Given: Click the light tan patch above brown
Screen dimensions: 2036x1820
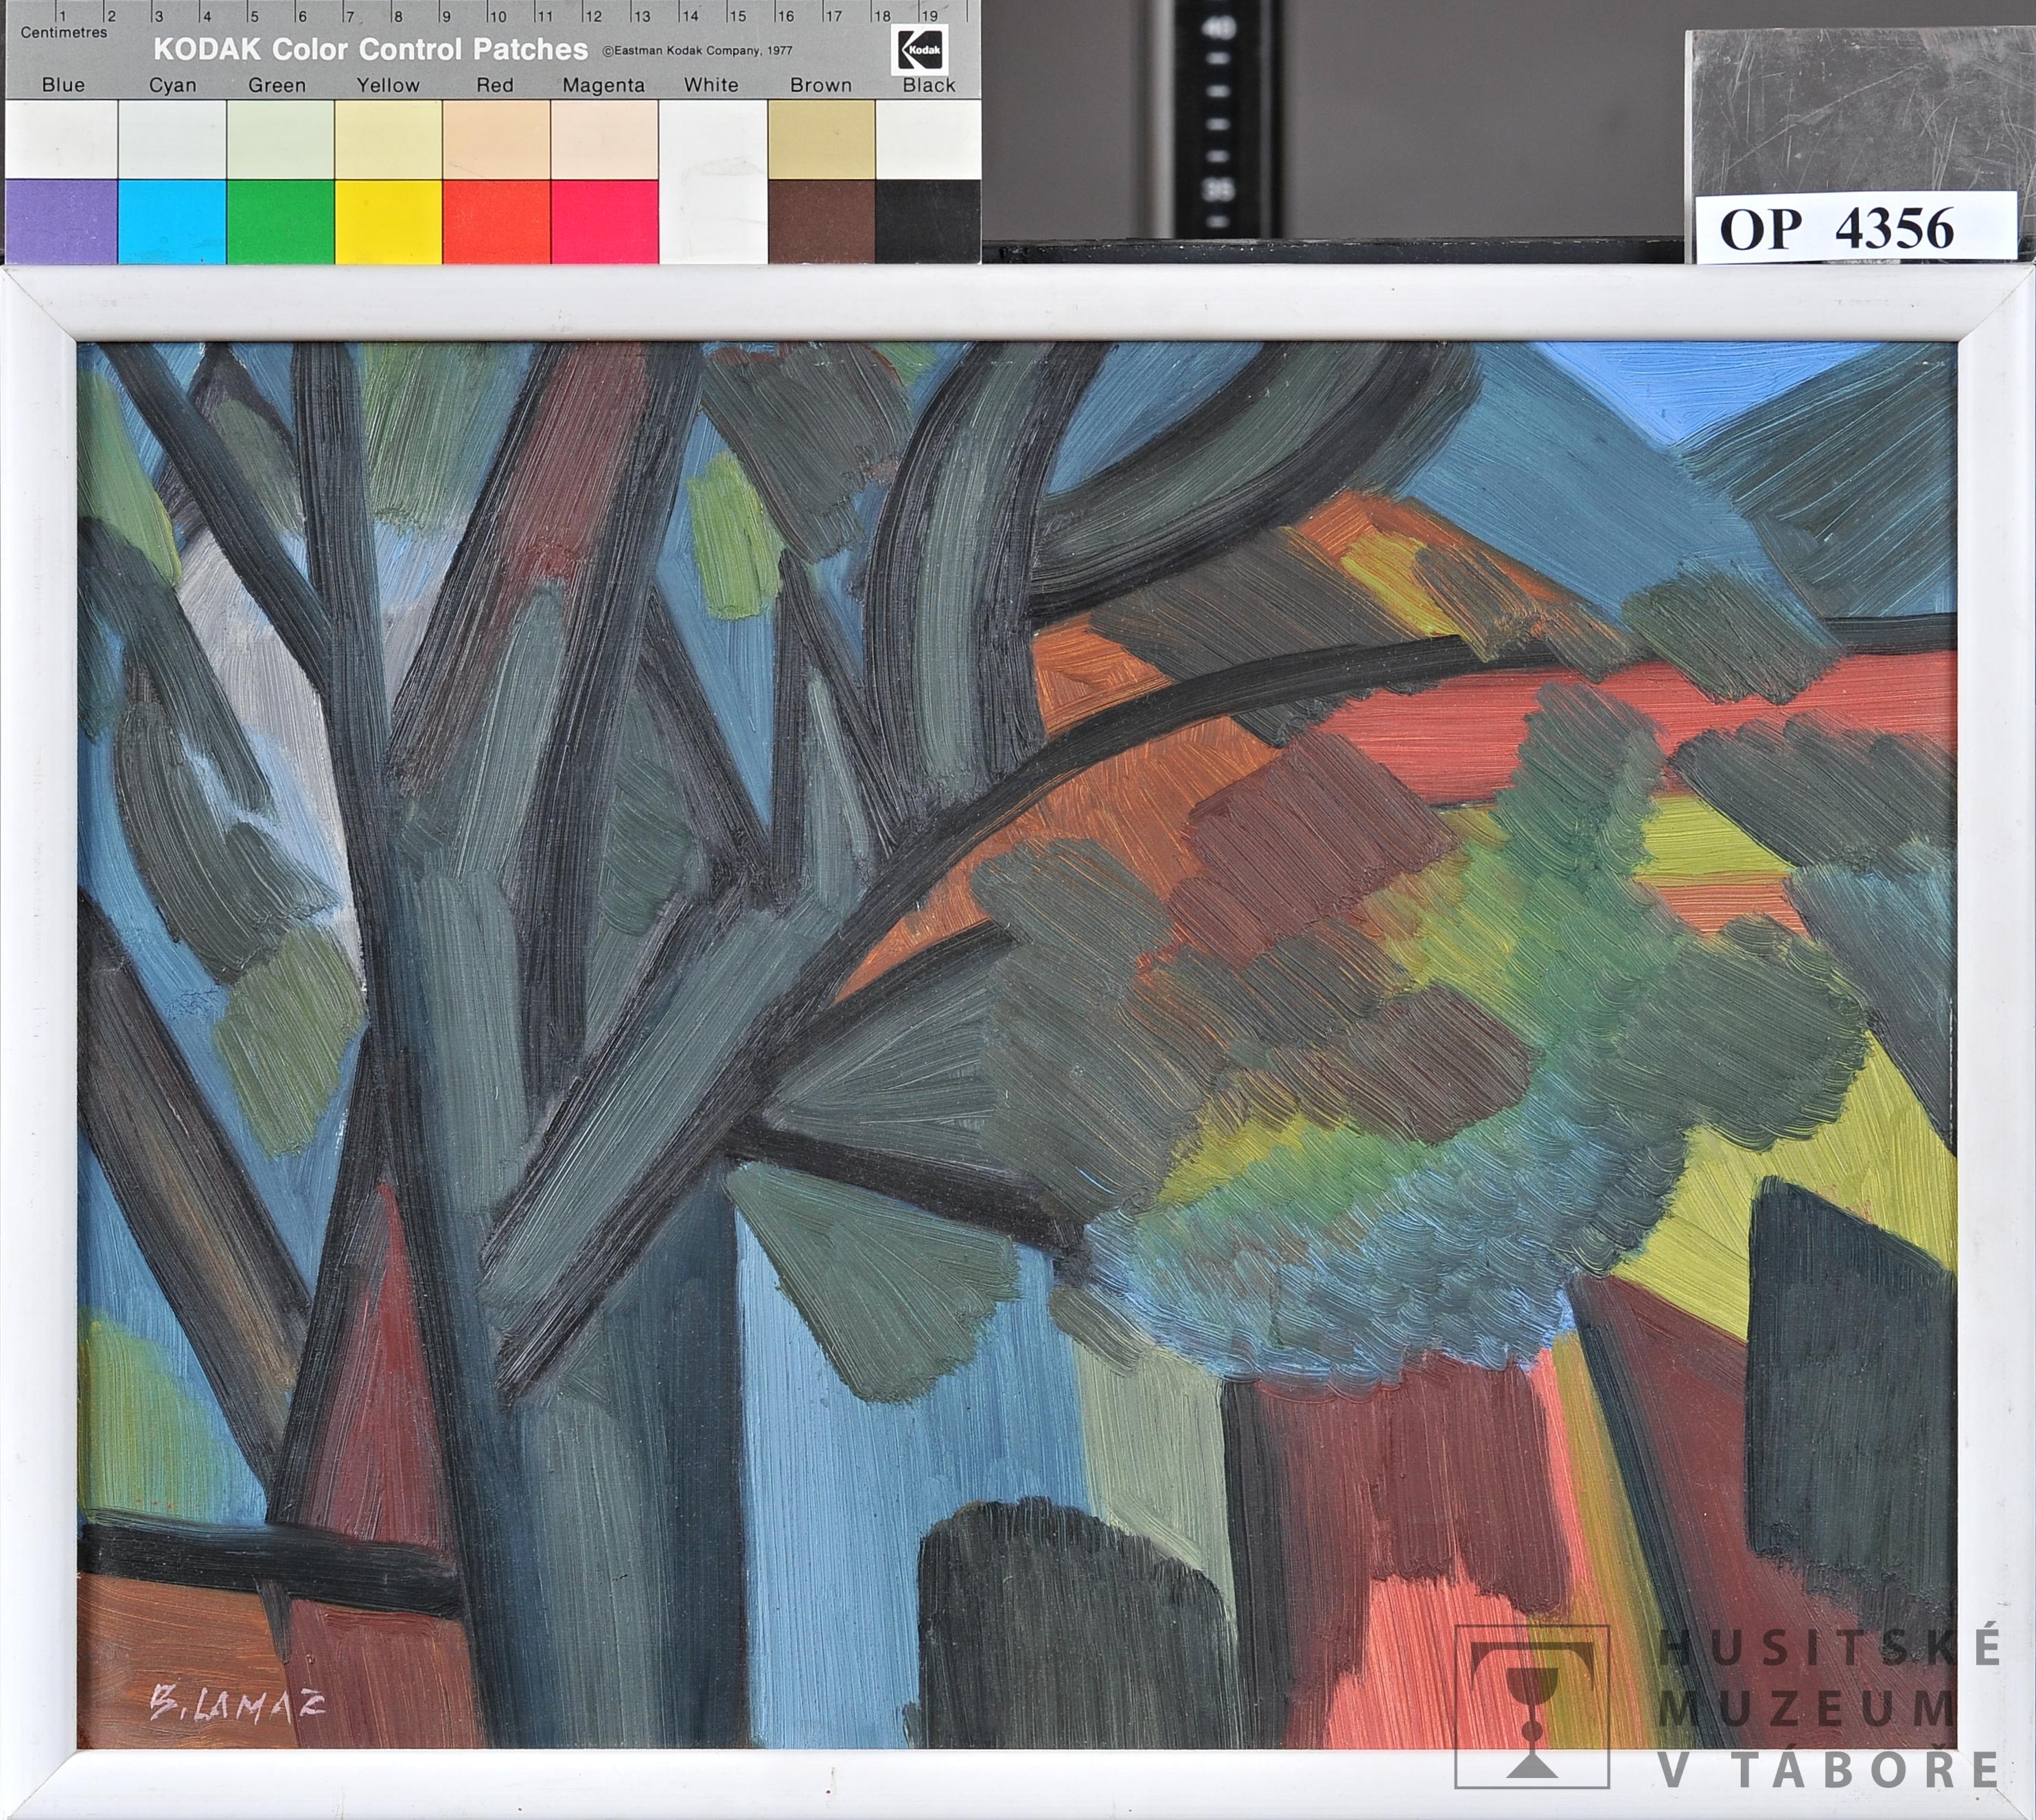Looking at the screenshot, I should click(x=821, y=139).
